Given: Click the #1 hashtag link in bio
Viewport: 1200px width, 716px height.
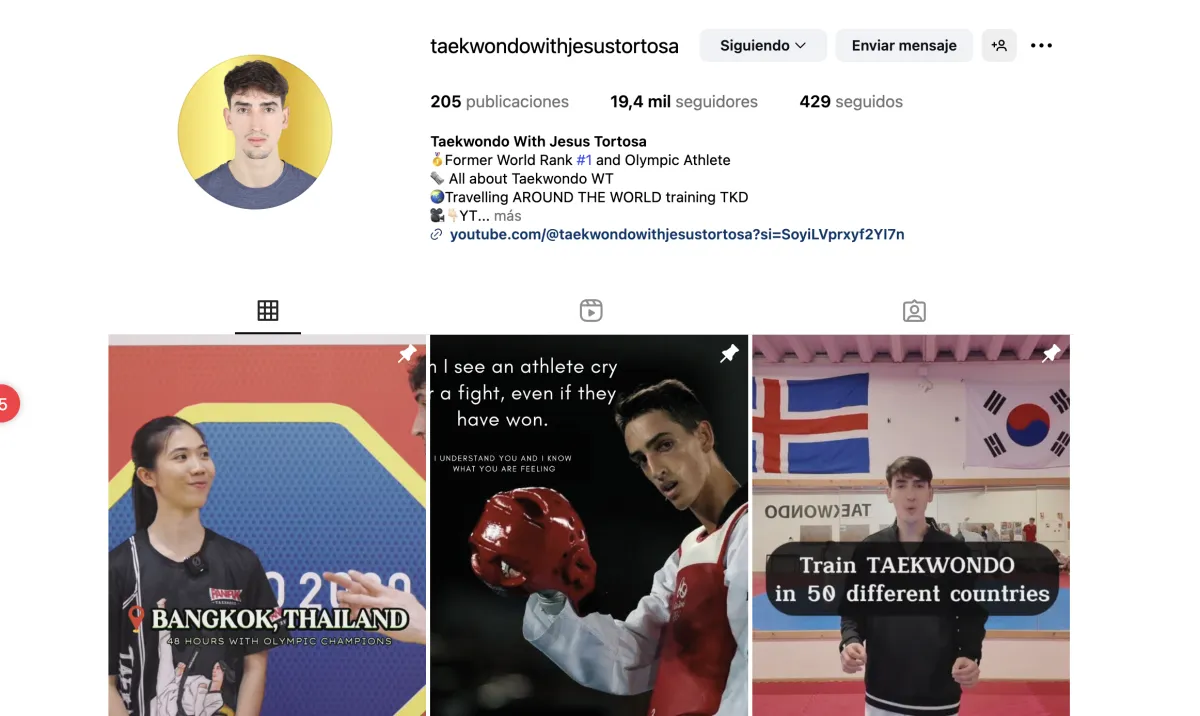Looking at the screenshot, I should [x=584, y=160].
